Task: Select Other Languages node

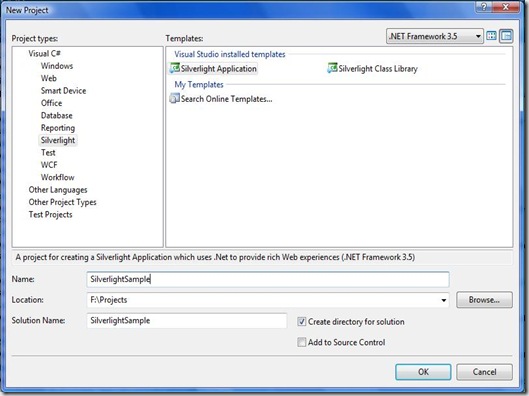Action: tap(58, 190)
